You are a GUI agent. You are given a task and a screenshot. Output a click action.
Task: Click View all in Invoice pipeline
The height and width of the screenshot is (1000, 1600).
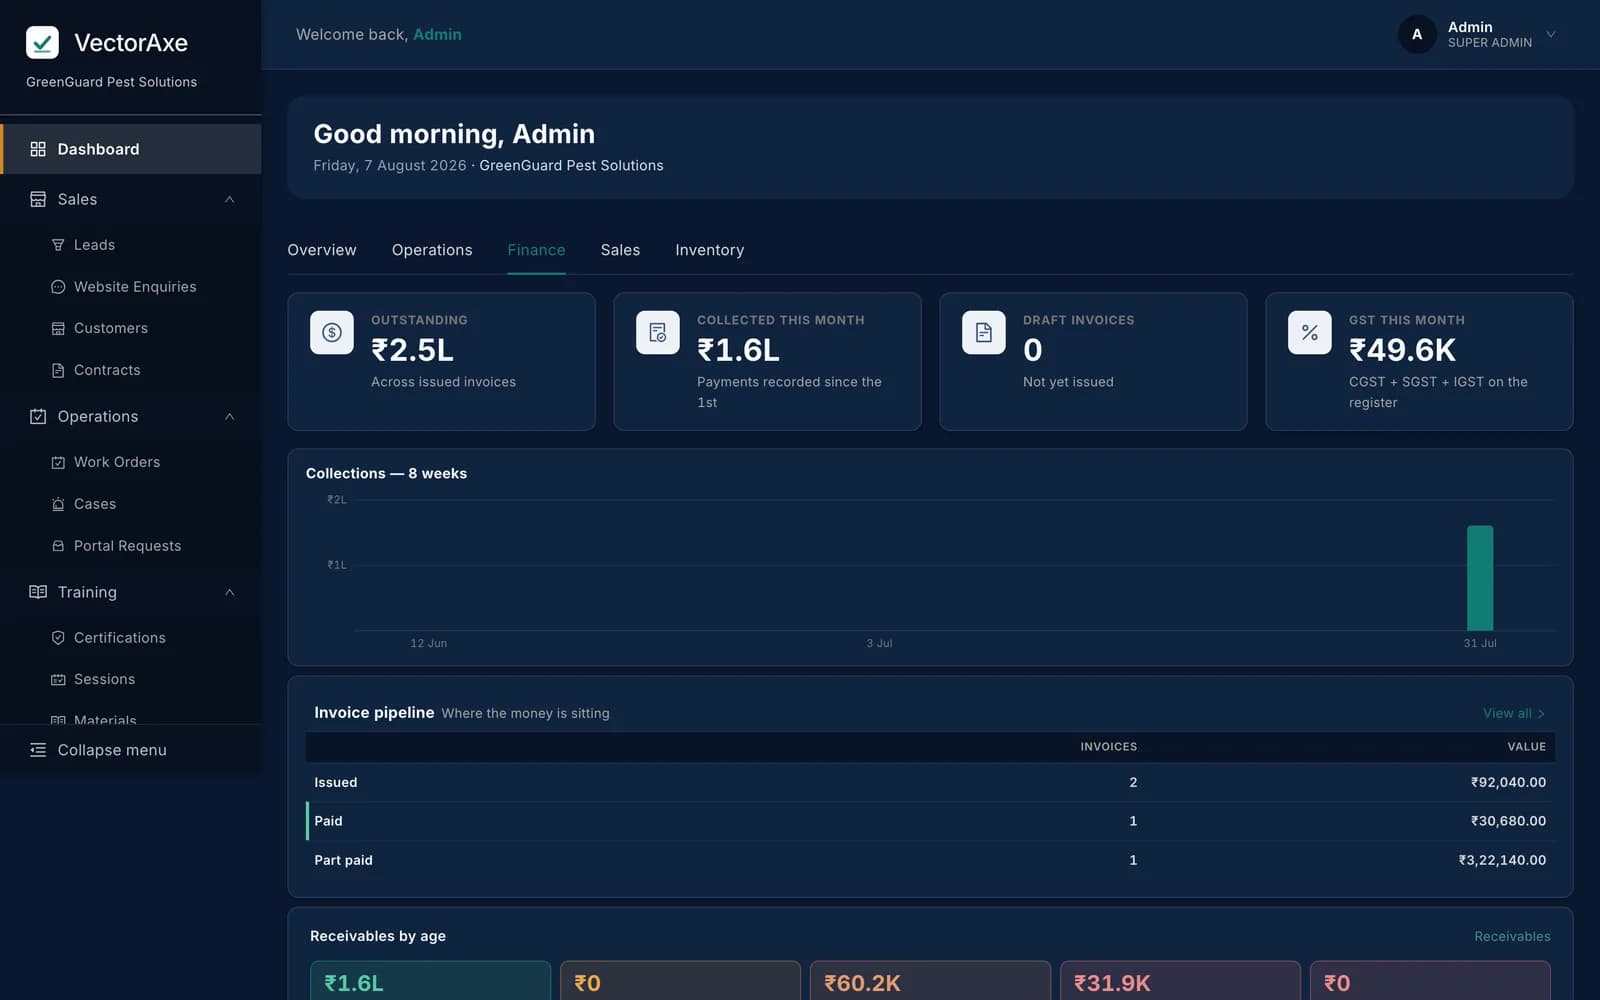(x=1514, y=713)
